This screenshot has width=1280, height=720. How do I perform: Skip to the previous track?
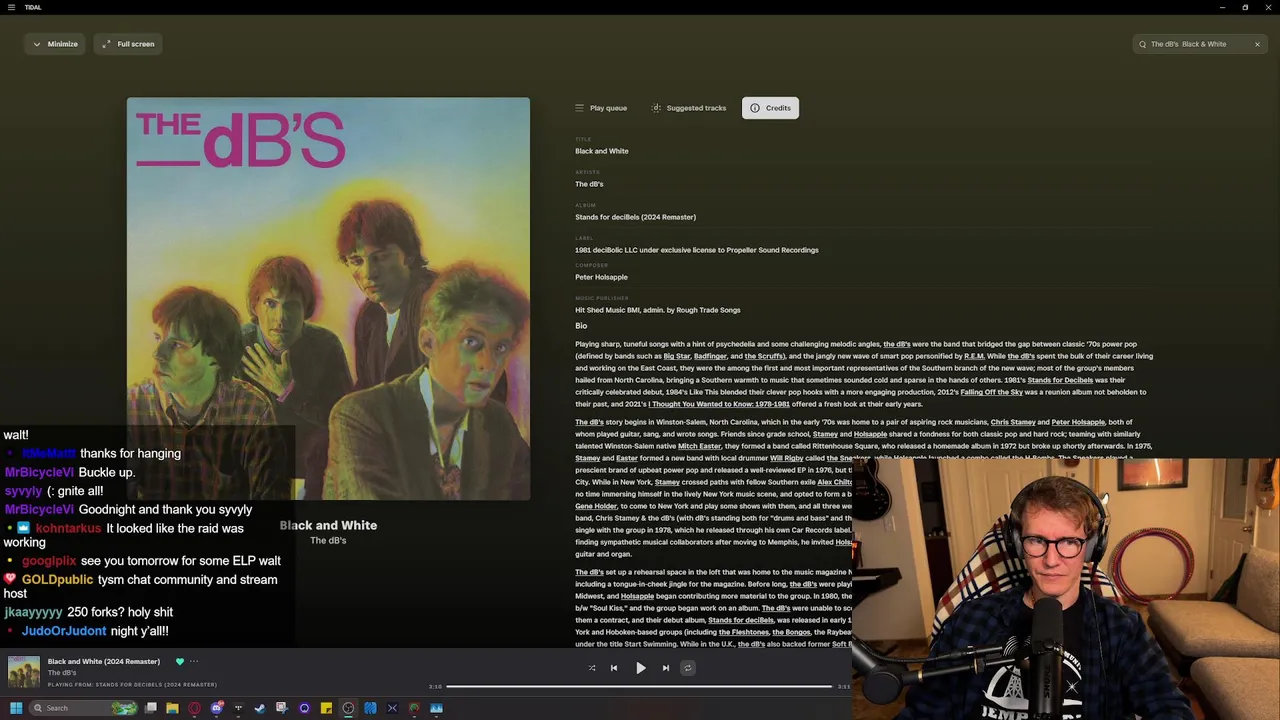click(x=614, y=668)
